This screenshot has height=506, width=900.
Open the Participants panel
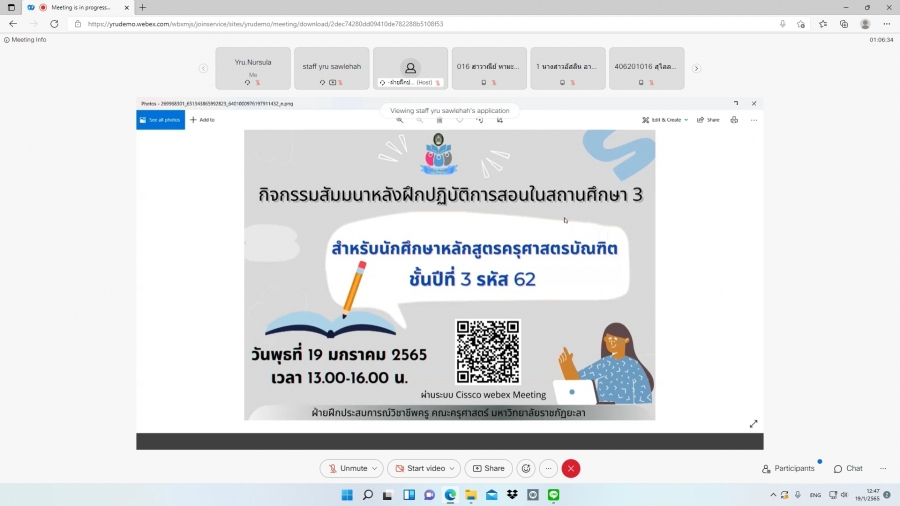788,468
